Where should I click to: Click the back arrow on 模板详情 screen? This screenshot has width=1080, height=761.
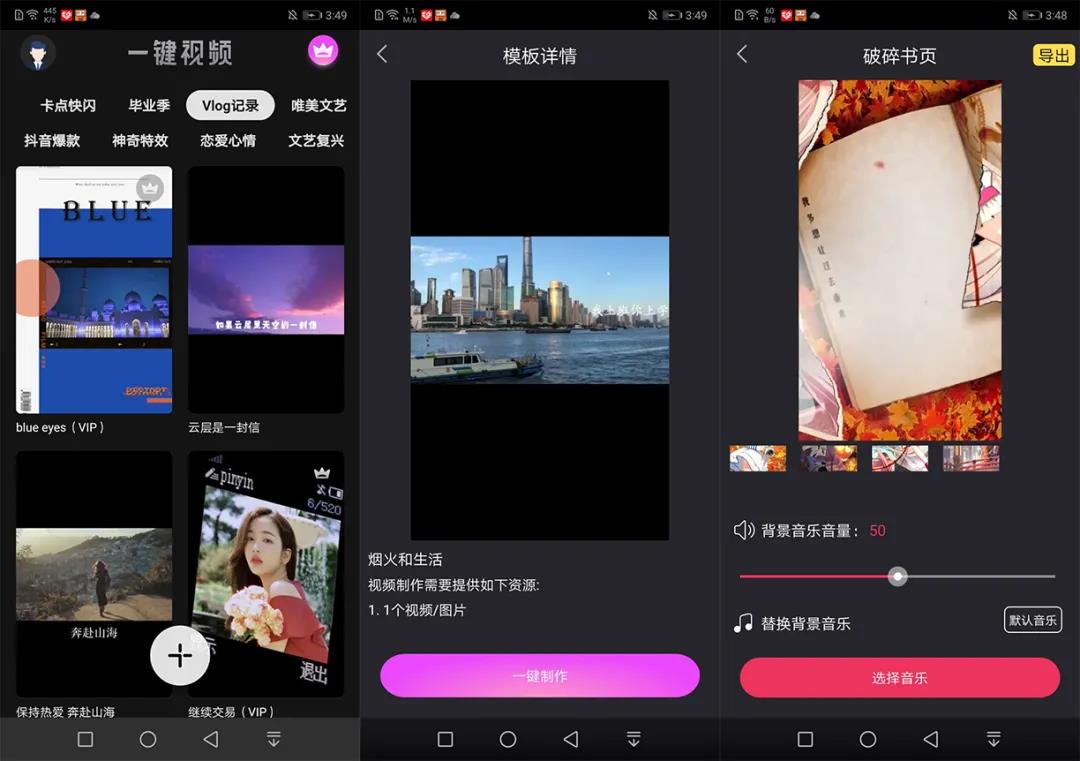pos(383,55)
